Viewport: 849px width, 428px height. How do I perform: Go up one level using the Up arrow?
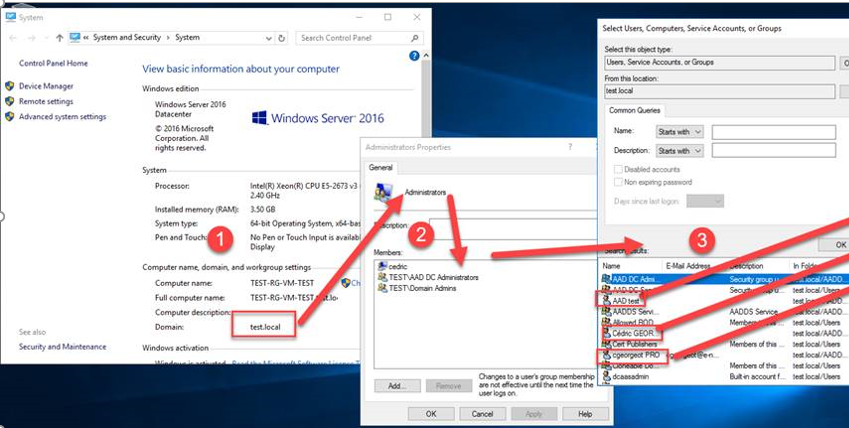(60, 38)
